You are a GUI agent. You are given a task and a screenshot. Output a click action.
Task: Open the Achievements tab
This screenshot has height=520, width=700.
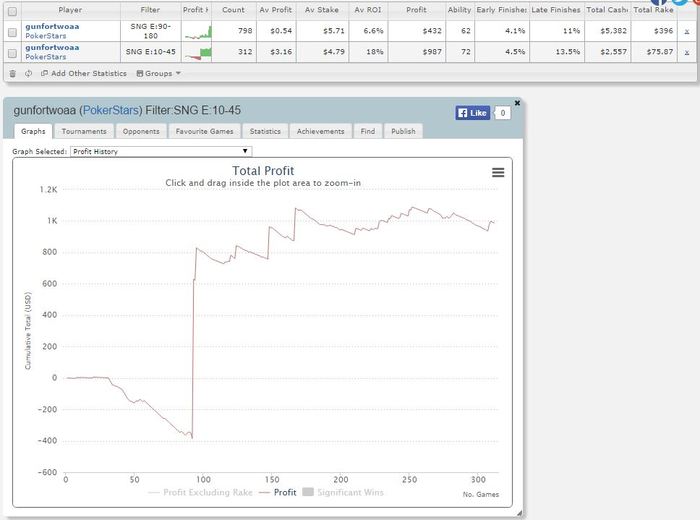321,131
